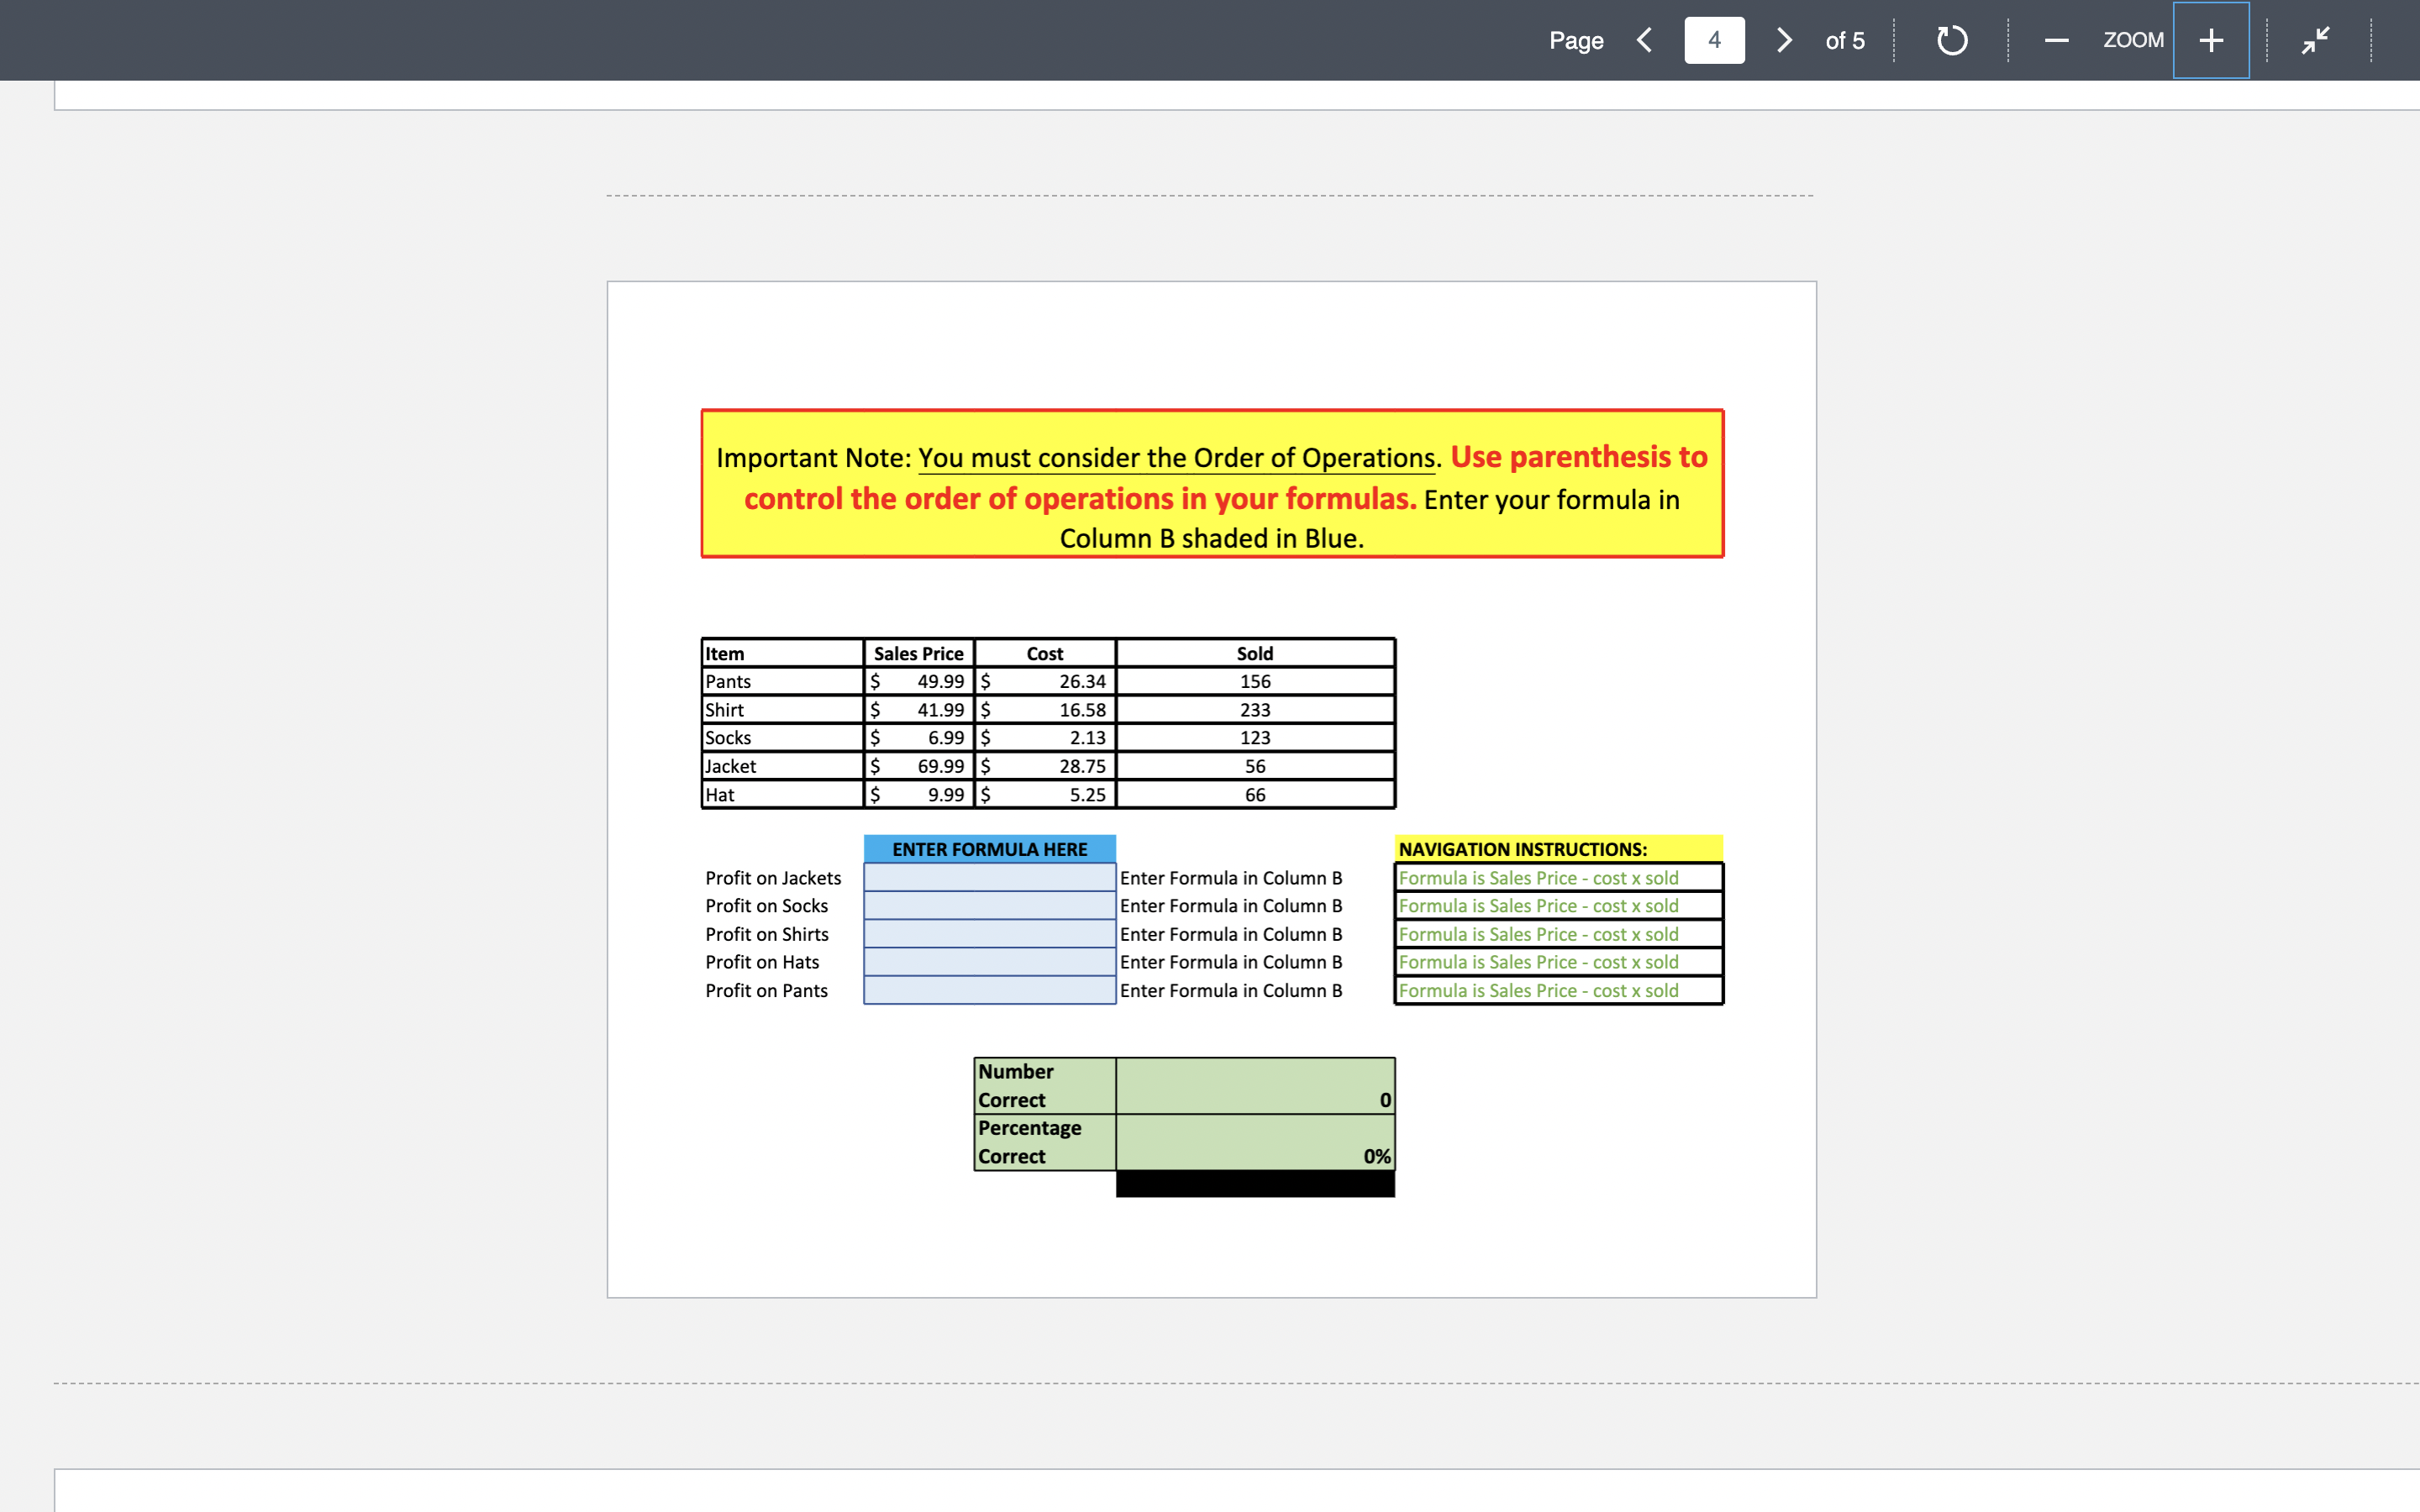Go to the next page
The image size is (2420, 1512).
click(x=1784, y=40)
